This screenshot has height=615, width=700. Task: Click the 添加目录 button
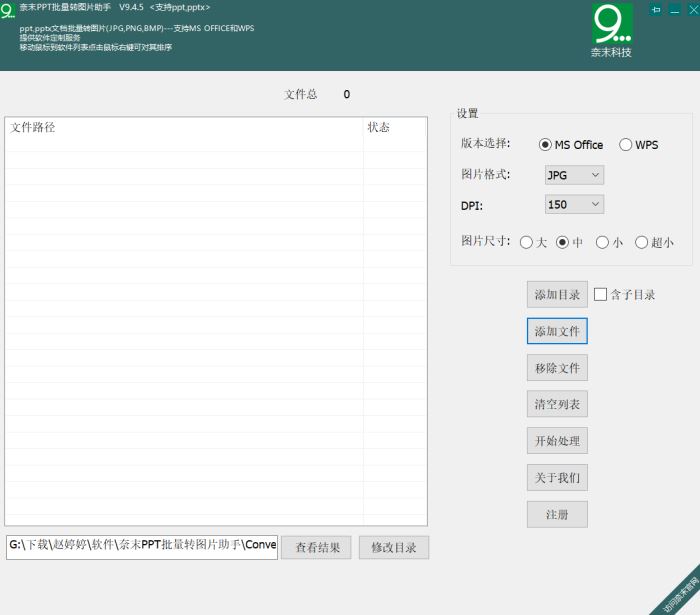pyautogui.click(x=557, y=295)
